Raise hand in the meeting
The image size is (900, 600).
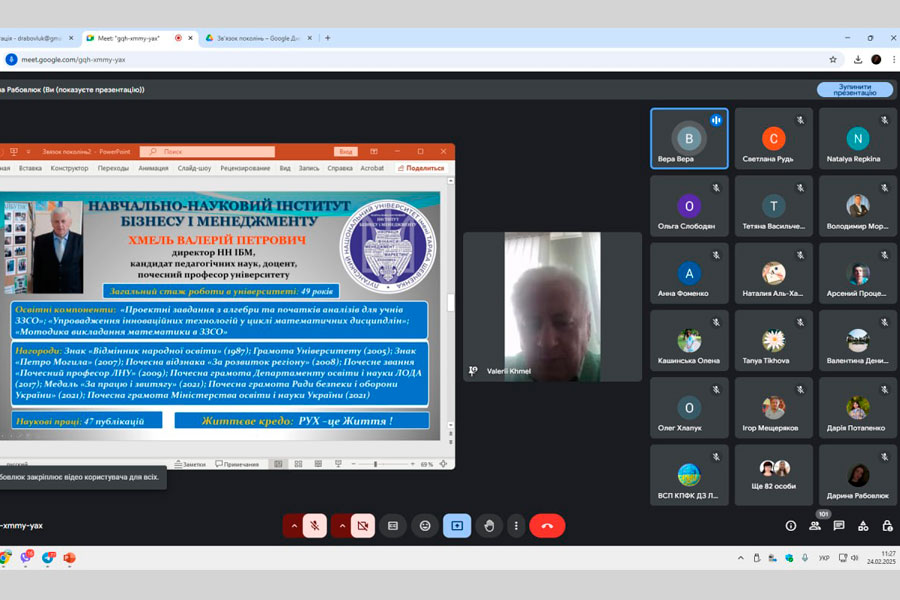point(489,525)
